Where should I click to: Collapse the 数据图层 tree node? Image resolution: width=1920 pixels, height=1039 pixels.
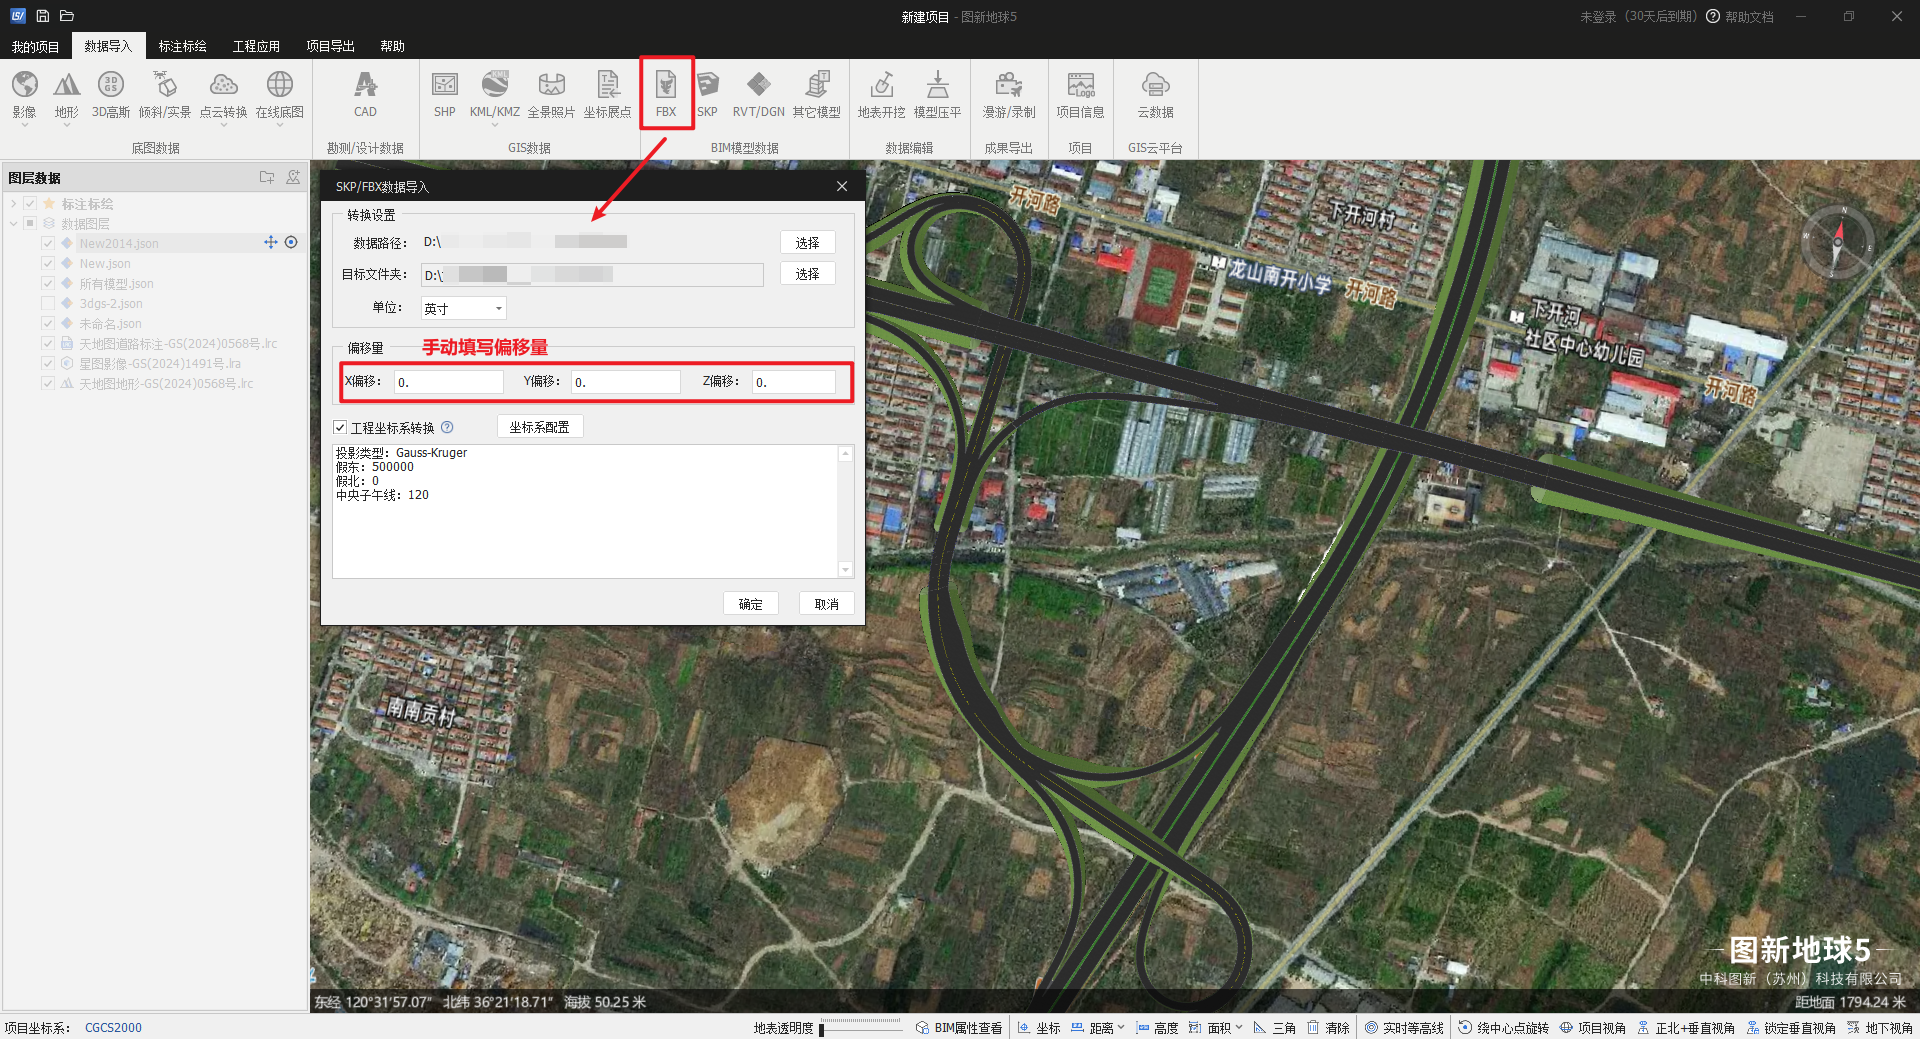pyautogui.click(x=13, y=223)
